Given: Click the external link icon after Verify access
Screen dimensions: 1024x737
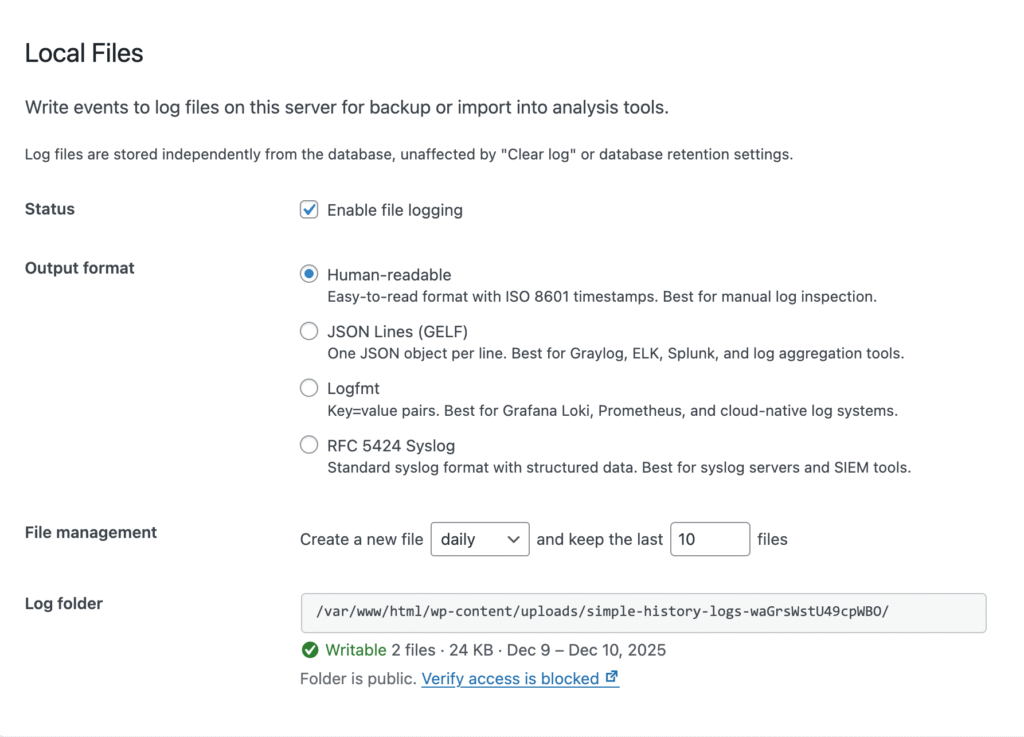Looking at the screenshot, I should [612, 678].
